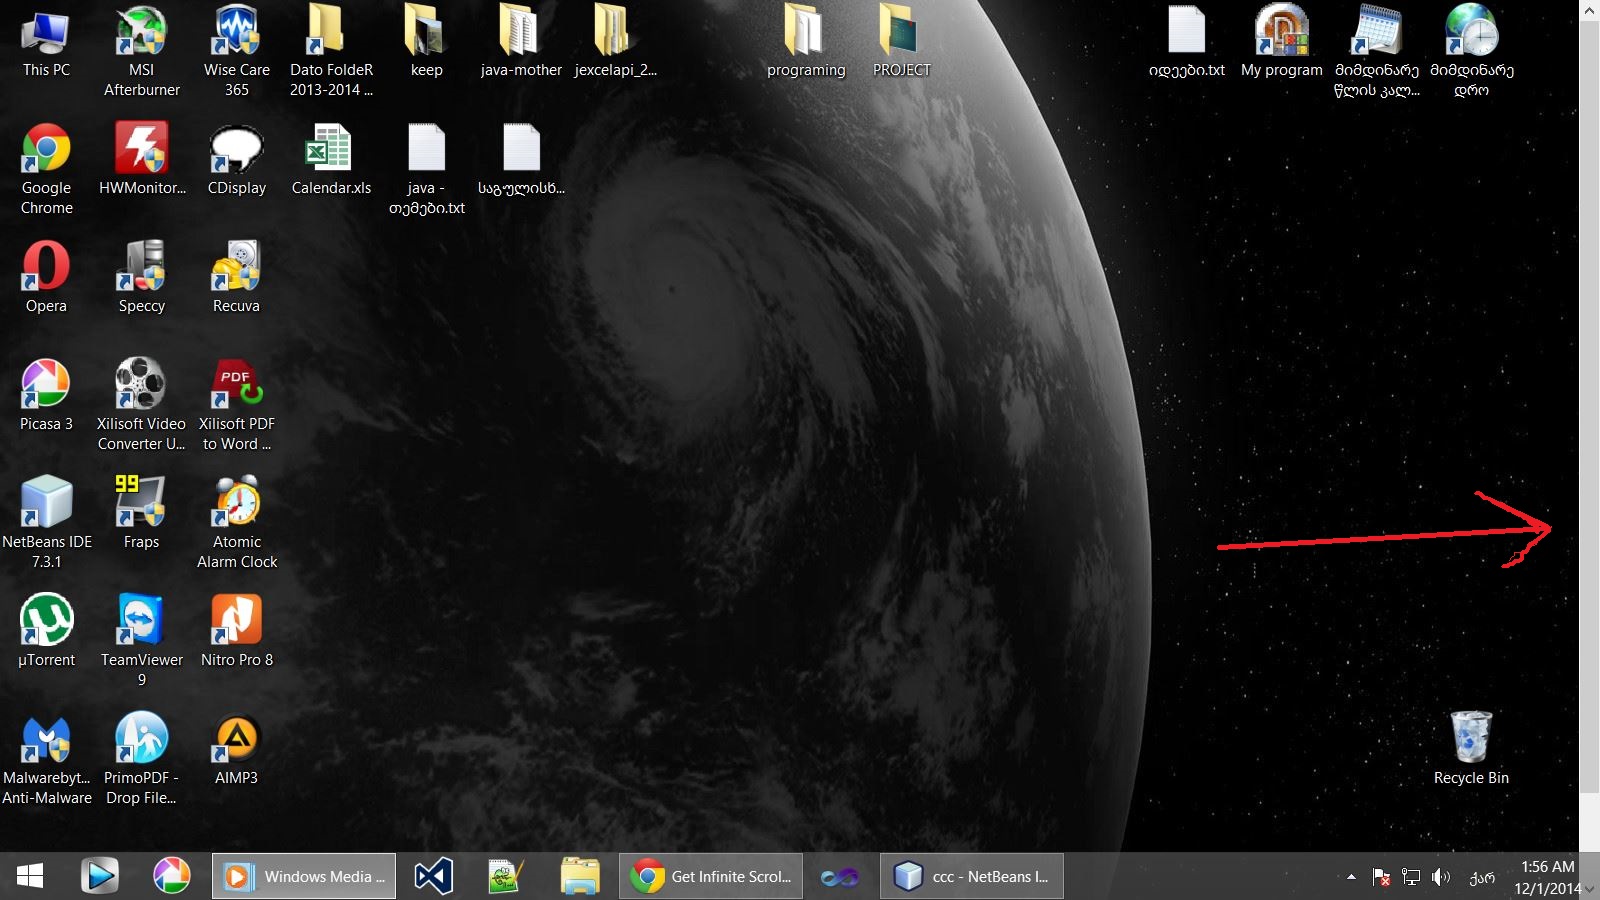1600x900 pixels.
Task: Launch MSI Afterburner from the desktop
Action: click(x=141, y=32)
